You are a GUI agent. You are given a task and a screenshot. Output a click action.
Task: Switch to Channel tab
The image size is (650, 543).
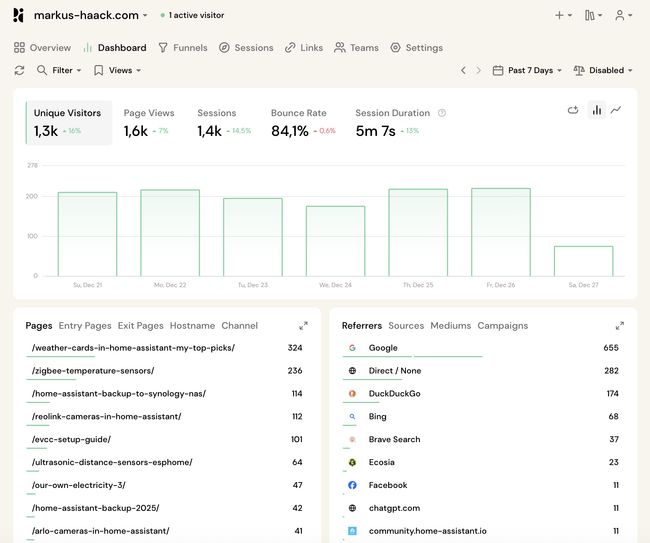click(240, 326)
